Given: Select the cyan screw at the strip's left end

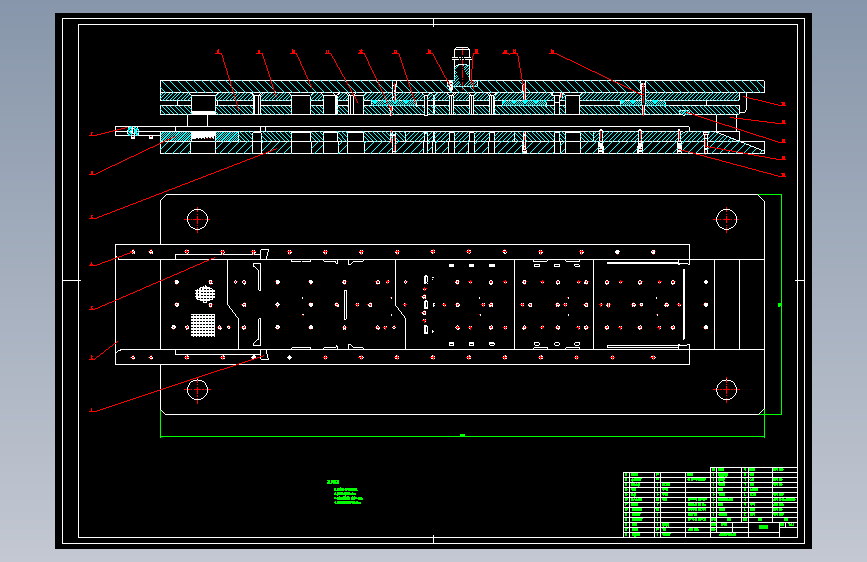Looking at the screenshot, I should pos(133,132).
